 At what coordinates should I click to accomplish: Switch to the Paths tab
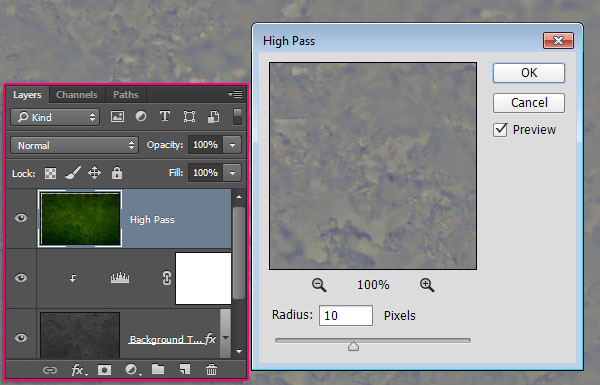point(126,95)
